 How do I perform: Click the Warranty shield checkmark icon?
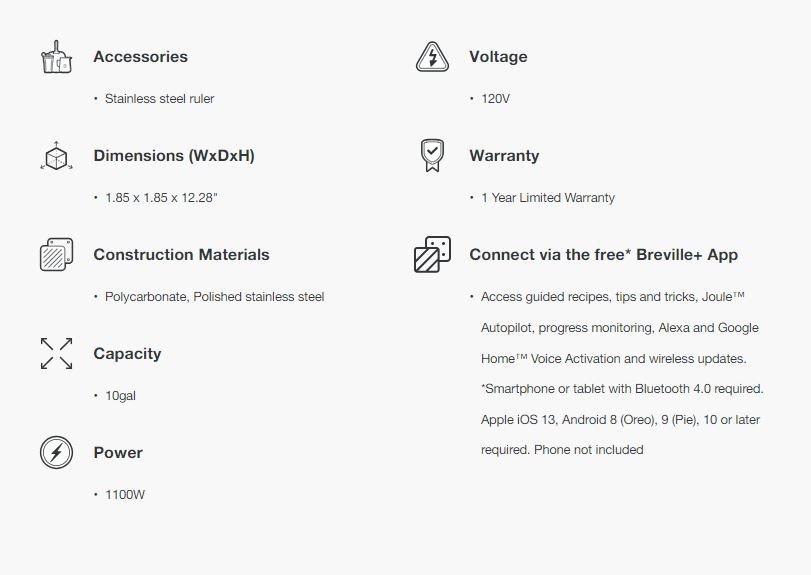coord(432,155)
